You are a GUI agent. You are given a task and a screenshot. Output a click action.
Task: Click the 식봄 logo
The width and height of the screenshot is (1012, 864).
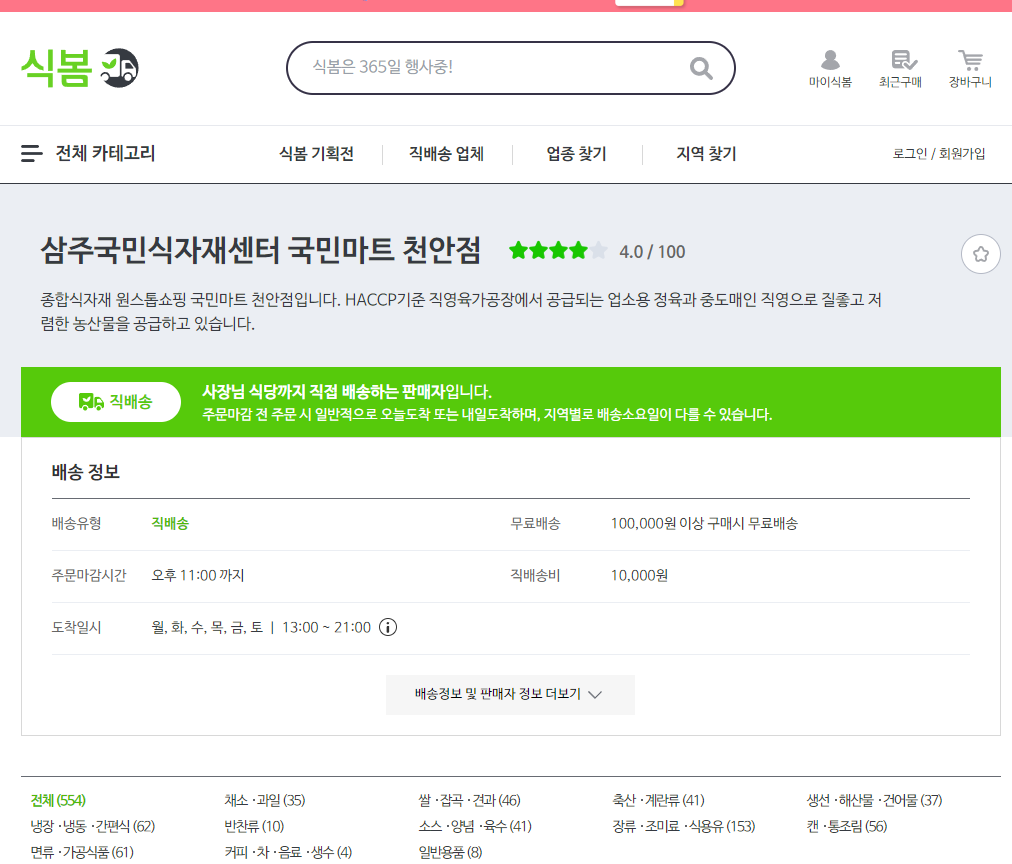click(x=80, y=68)
